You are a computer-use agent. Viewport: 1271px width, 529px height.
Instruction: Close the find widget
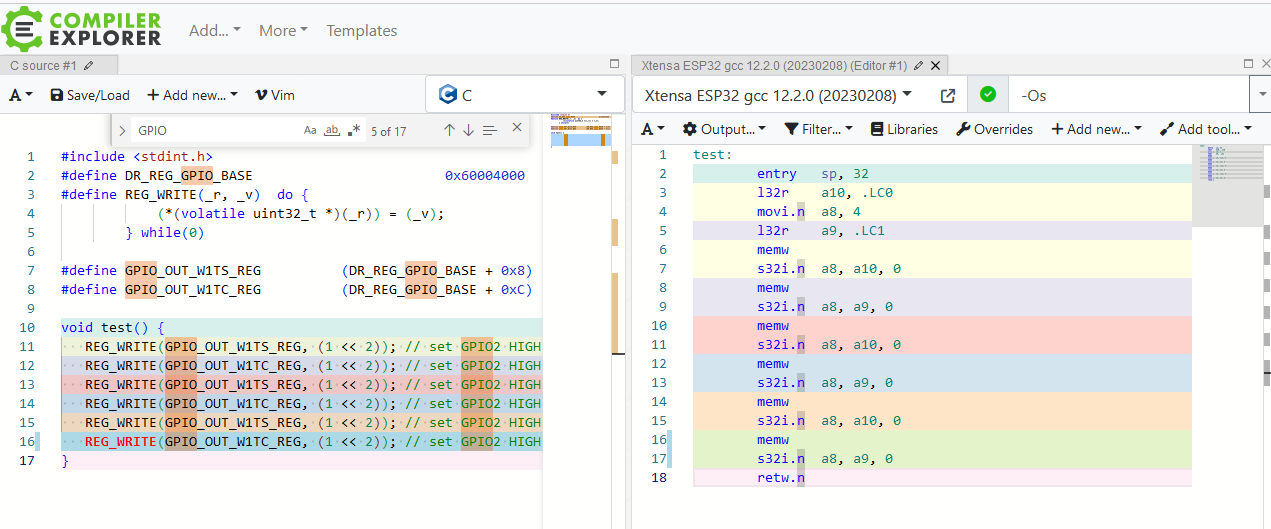pos(517,128)
